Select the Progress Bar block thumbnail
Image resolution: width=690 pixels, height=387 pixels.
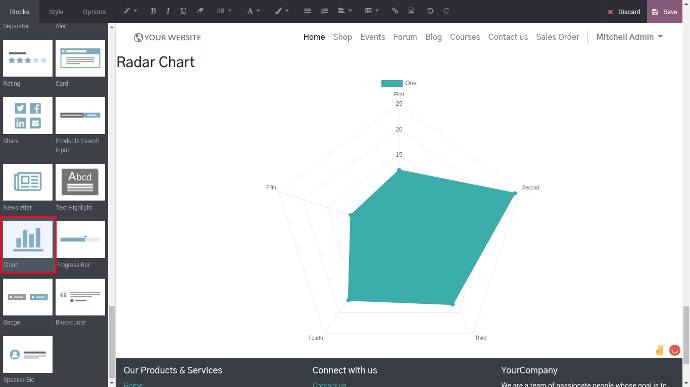pos(80,240)
